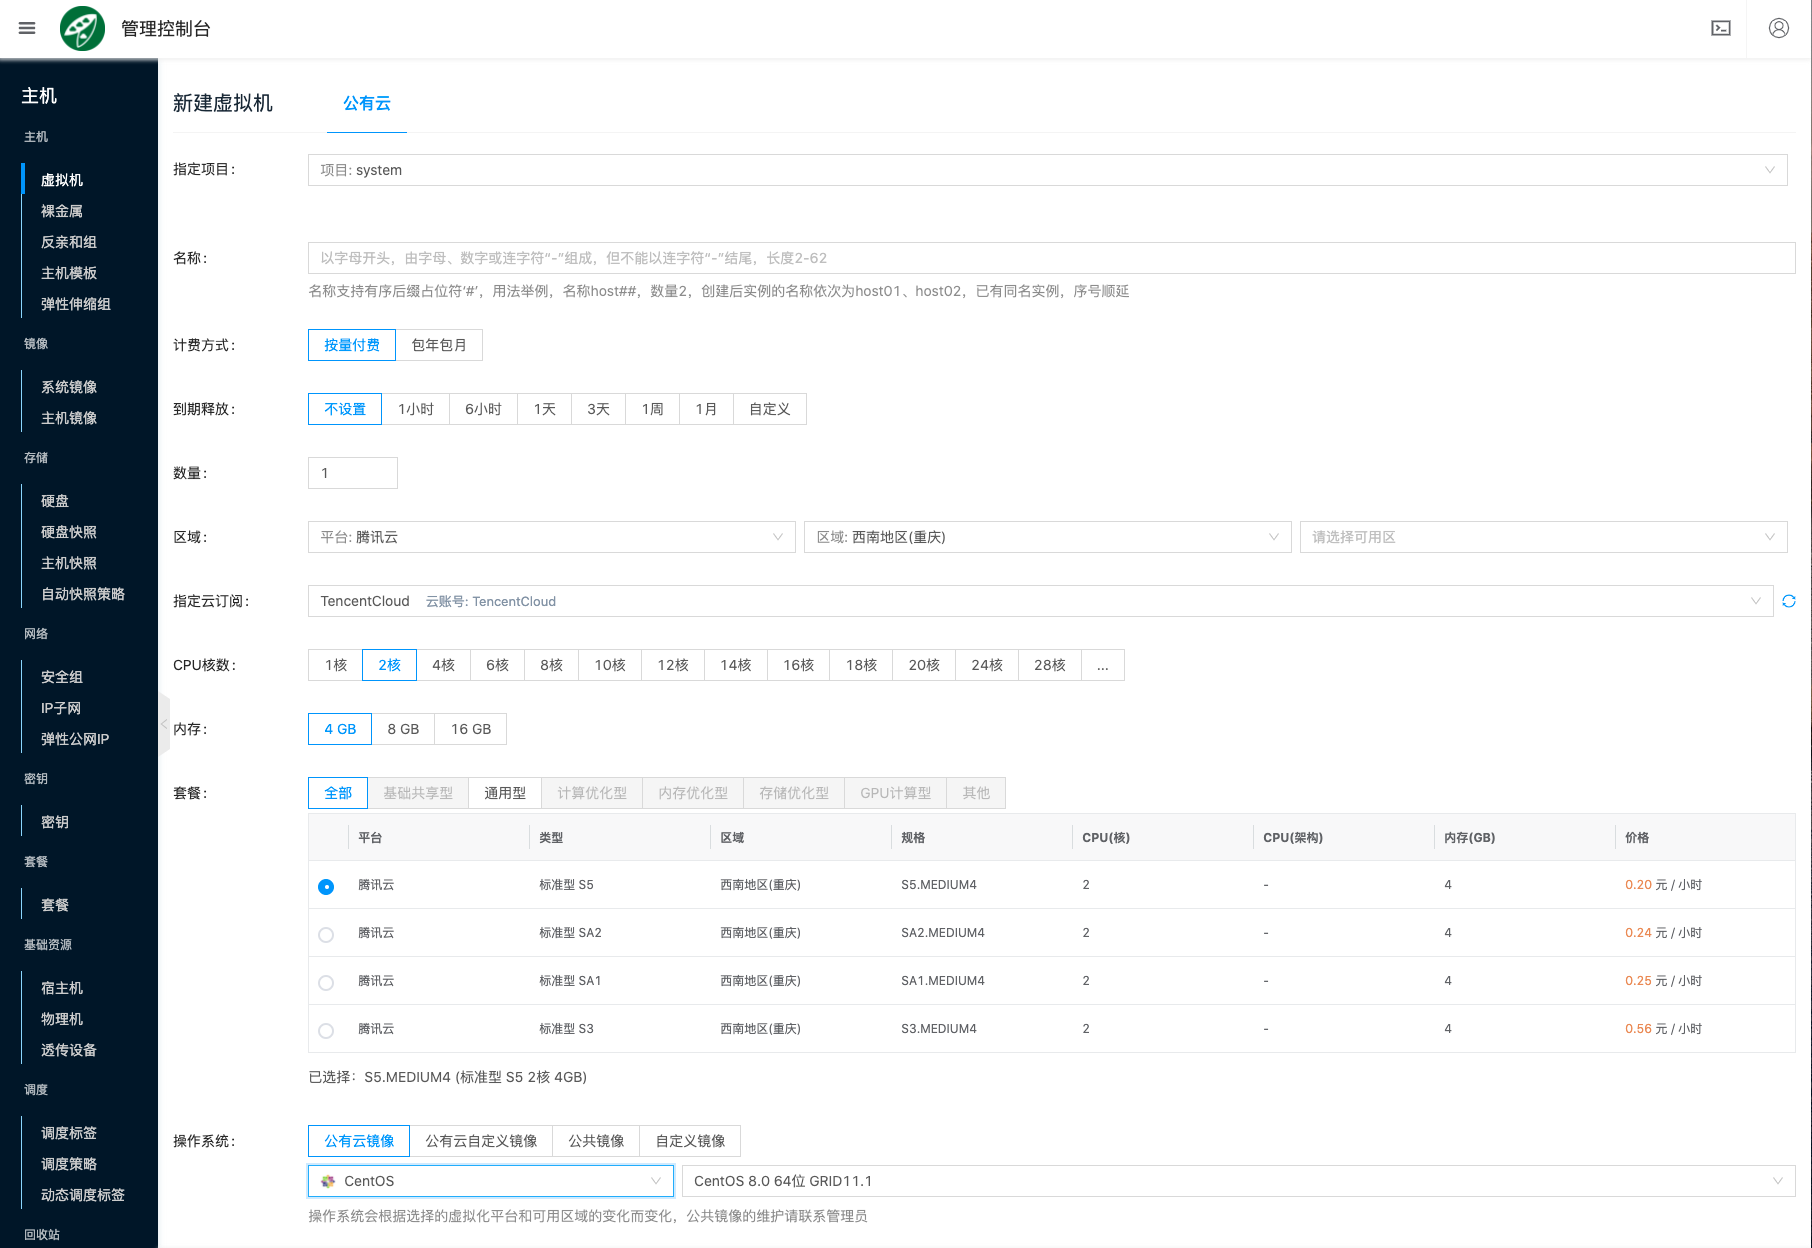Viewport: 1812px width, 1248px height.
Task: Open the user account profile icon
Action: click(x=1778, y=28)
